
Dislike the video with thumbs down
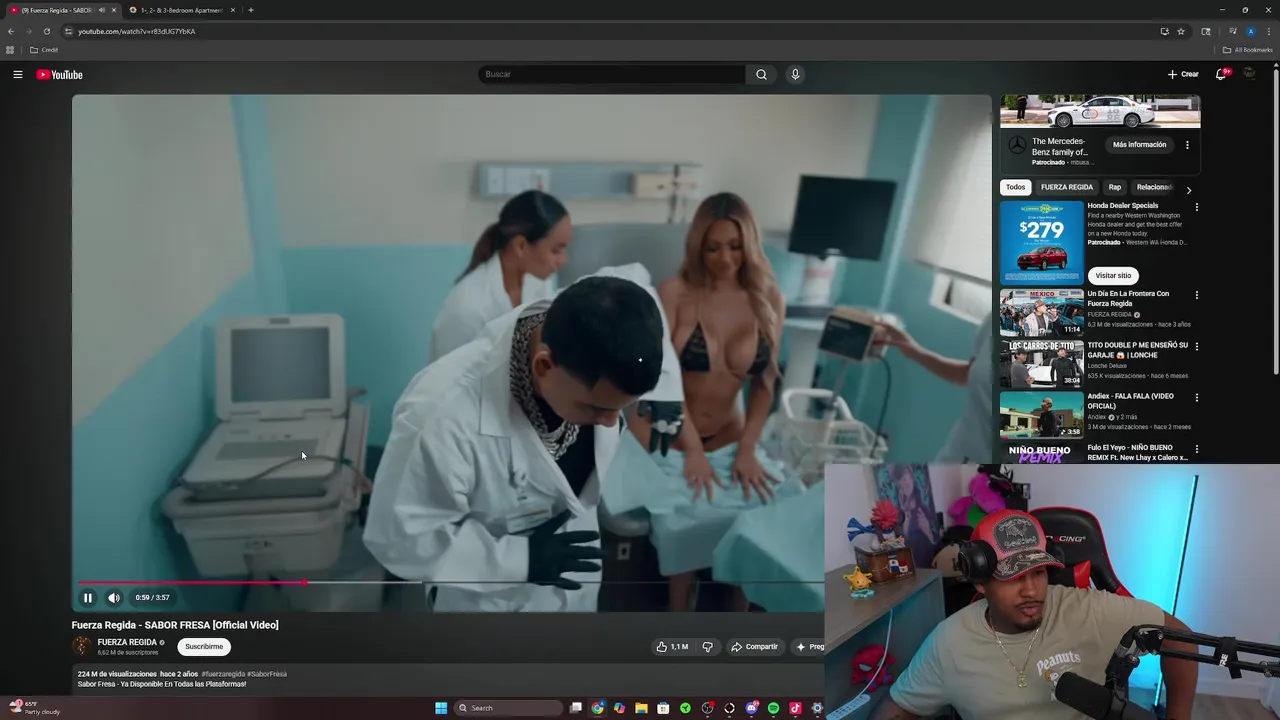[x=707, y=647]
